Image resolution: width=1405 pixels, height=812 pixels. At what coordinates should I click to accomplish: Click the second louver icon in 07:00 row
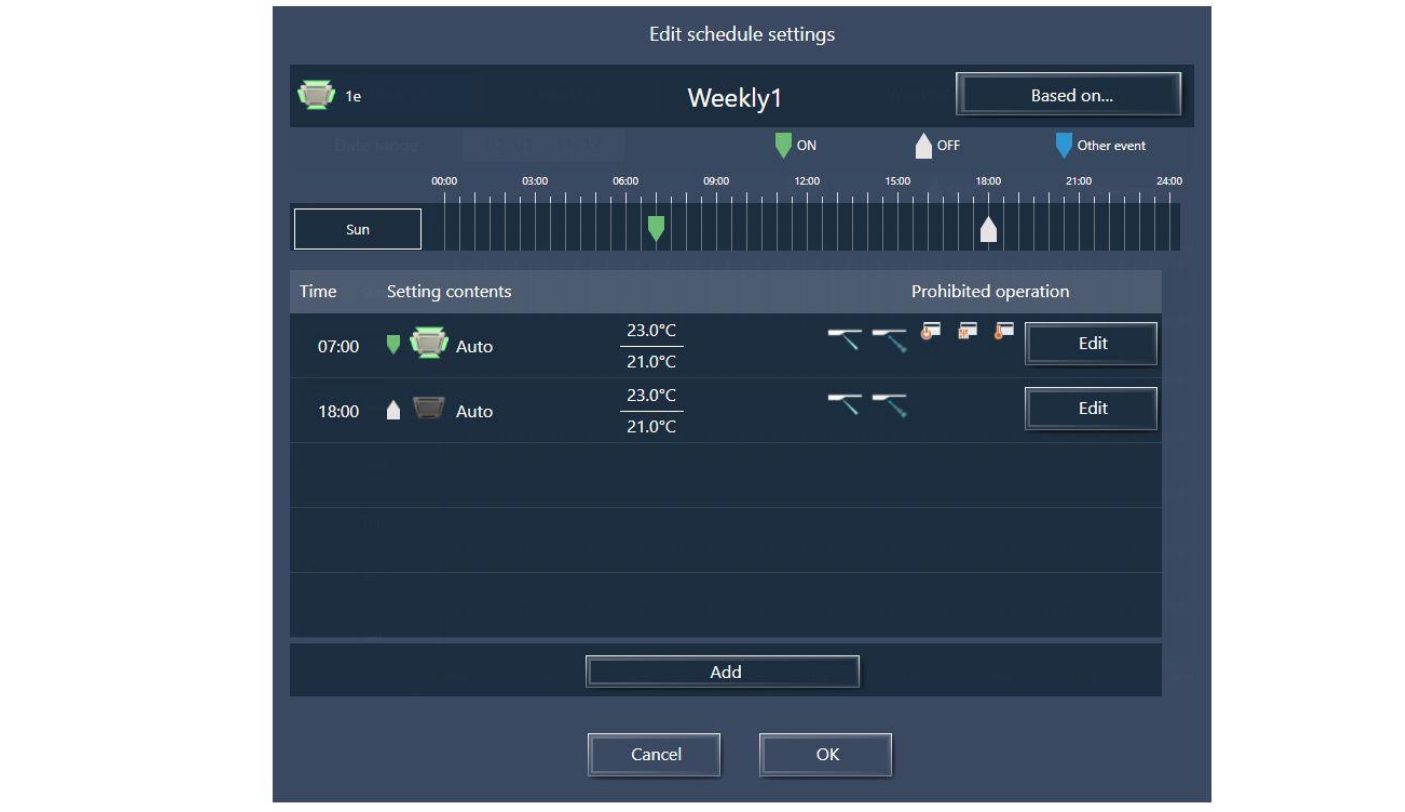[x=889, y=340]
